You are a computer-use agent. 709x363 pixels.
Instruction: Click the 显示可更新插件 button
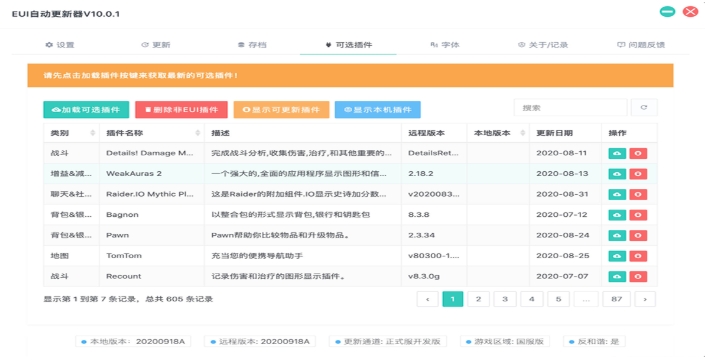coord(281,109)
